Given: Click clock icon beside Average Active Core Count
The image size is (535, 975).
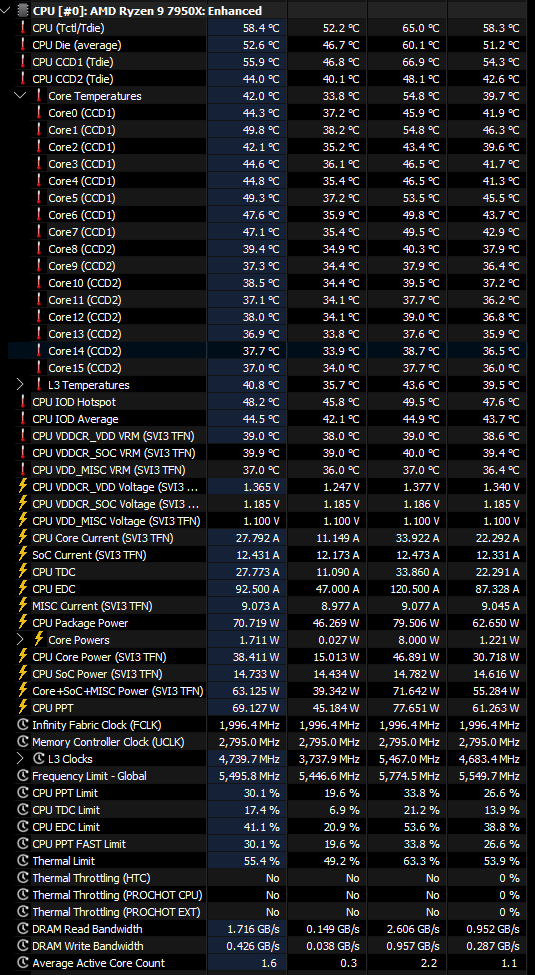Looking at the screenshot, I should 23,963.
